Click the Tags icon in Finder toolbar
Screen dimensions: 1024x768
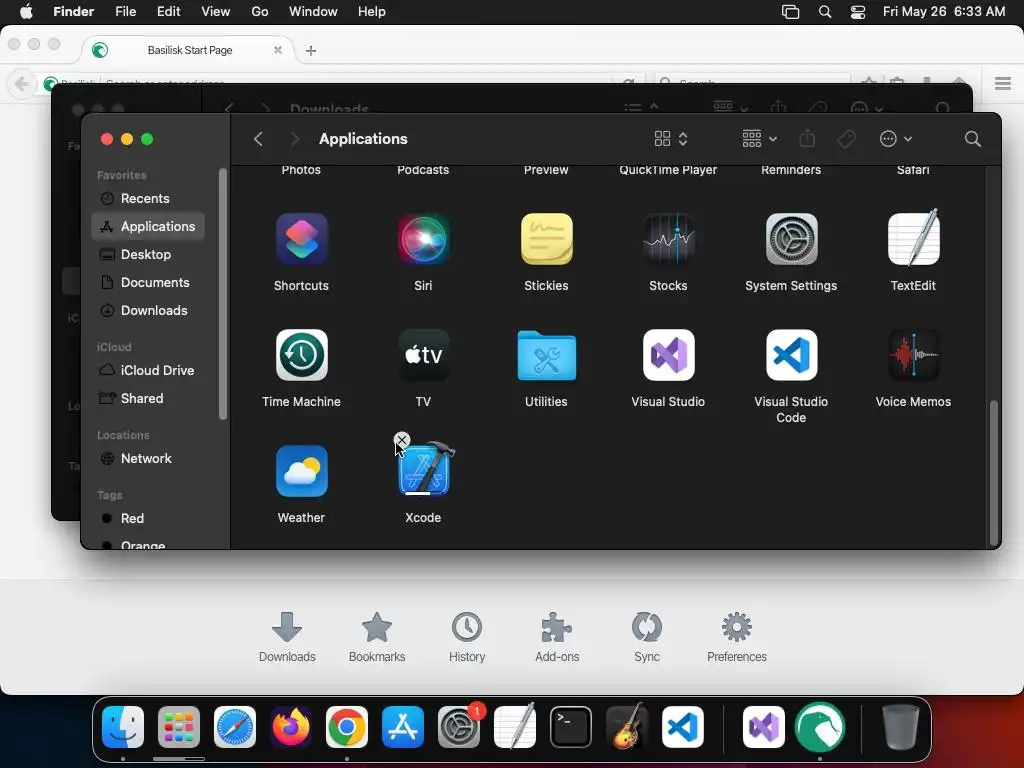click(x=846, y=138)
